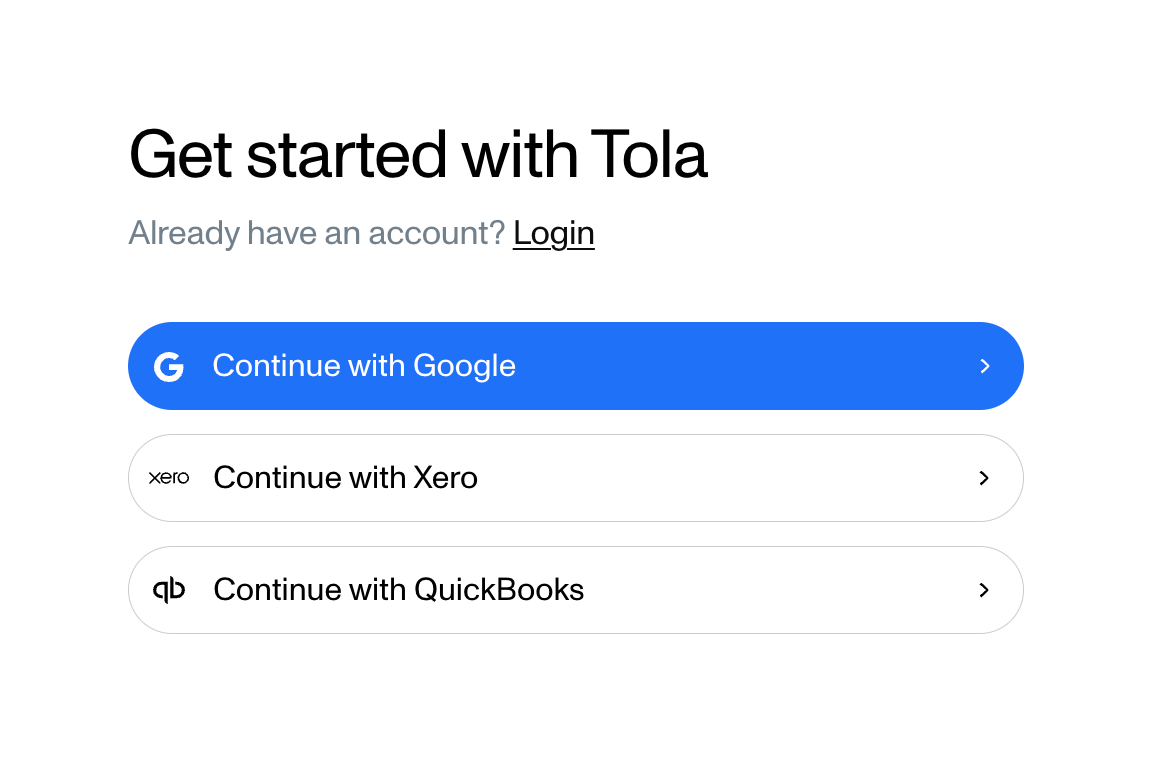Screen dimensions: 1152x762
Task: Click the chevron on Continue with QuickBooks
Action: pos(984,590)
